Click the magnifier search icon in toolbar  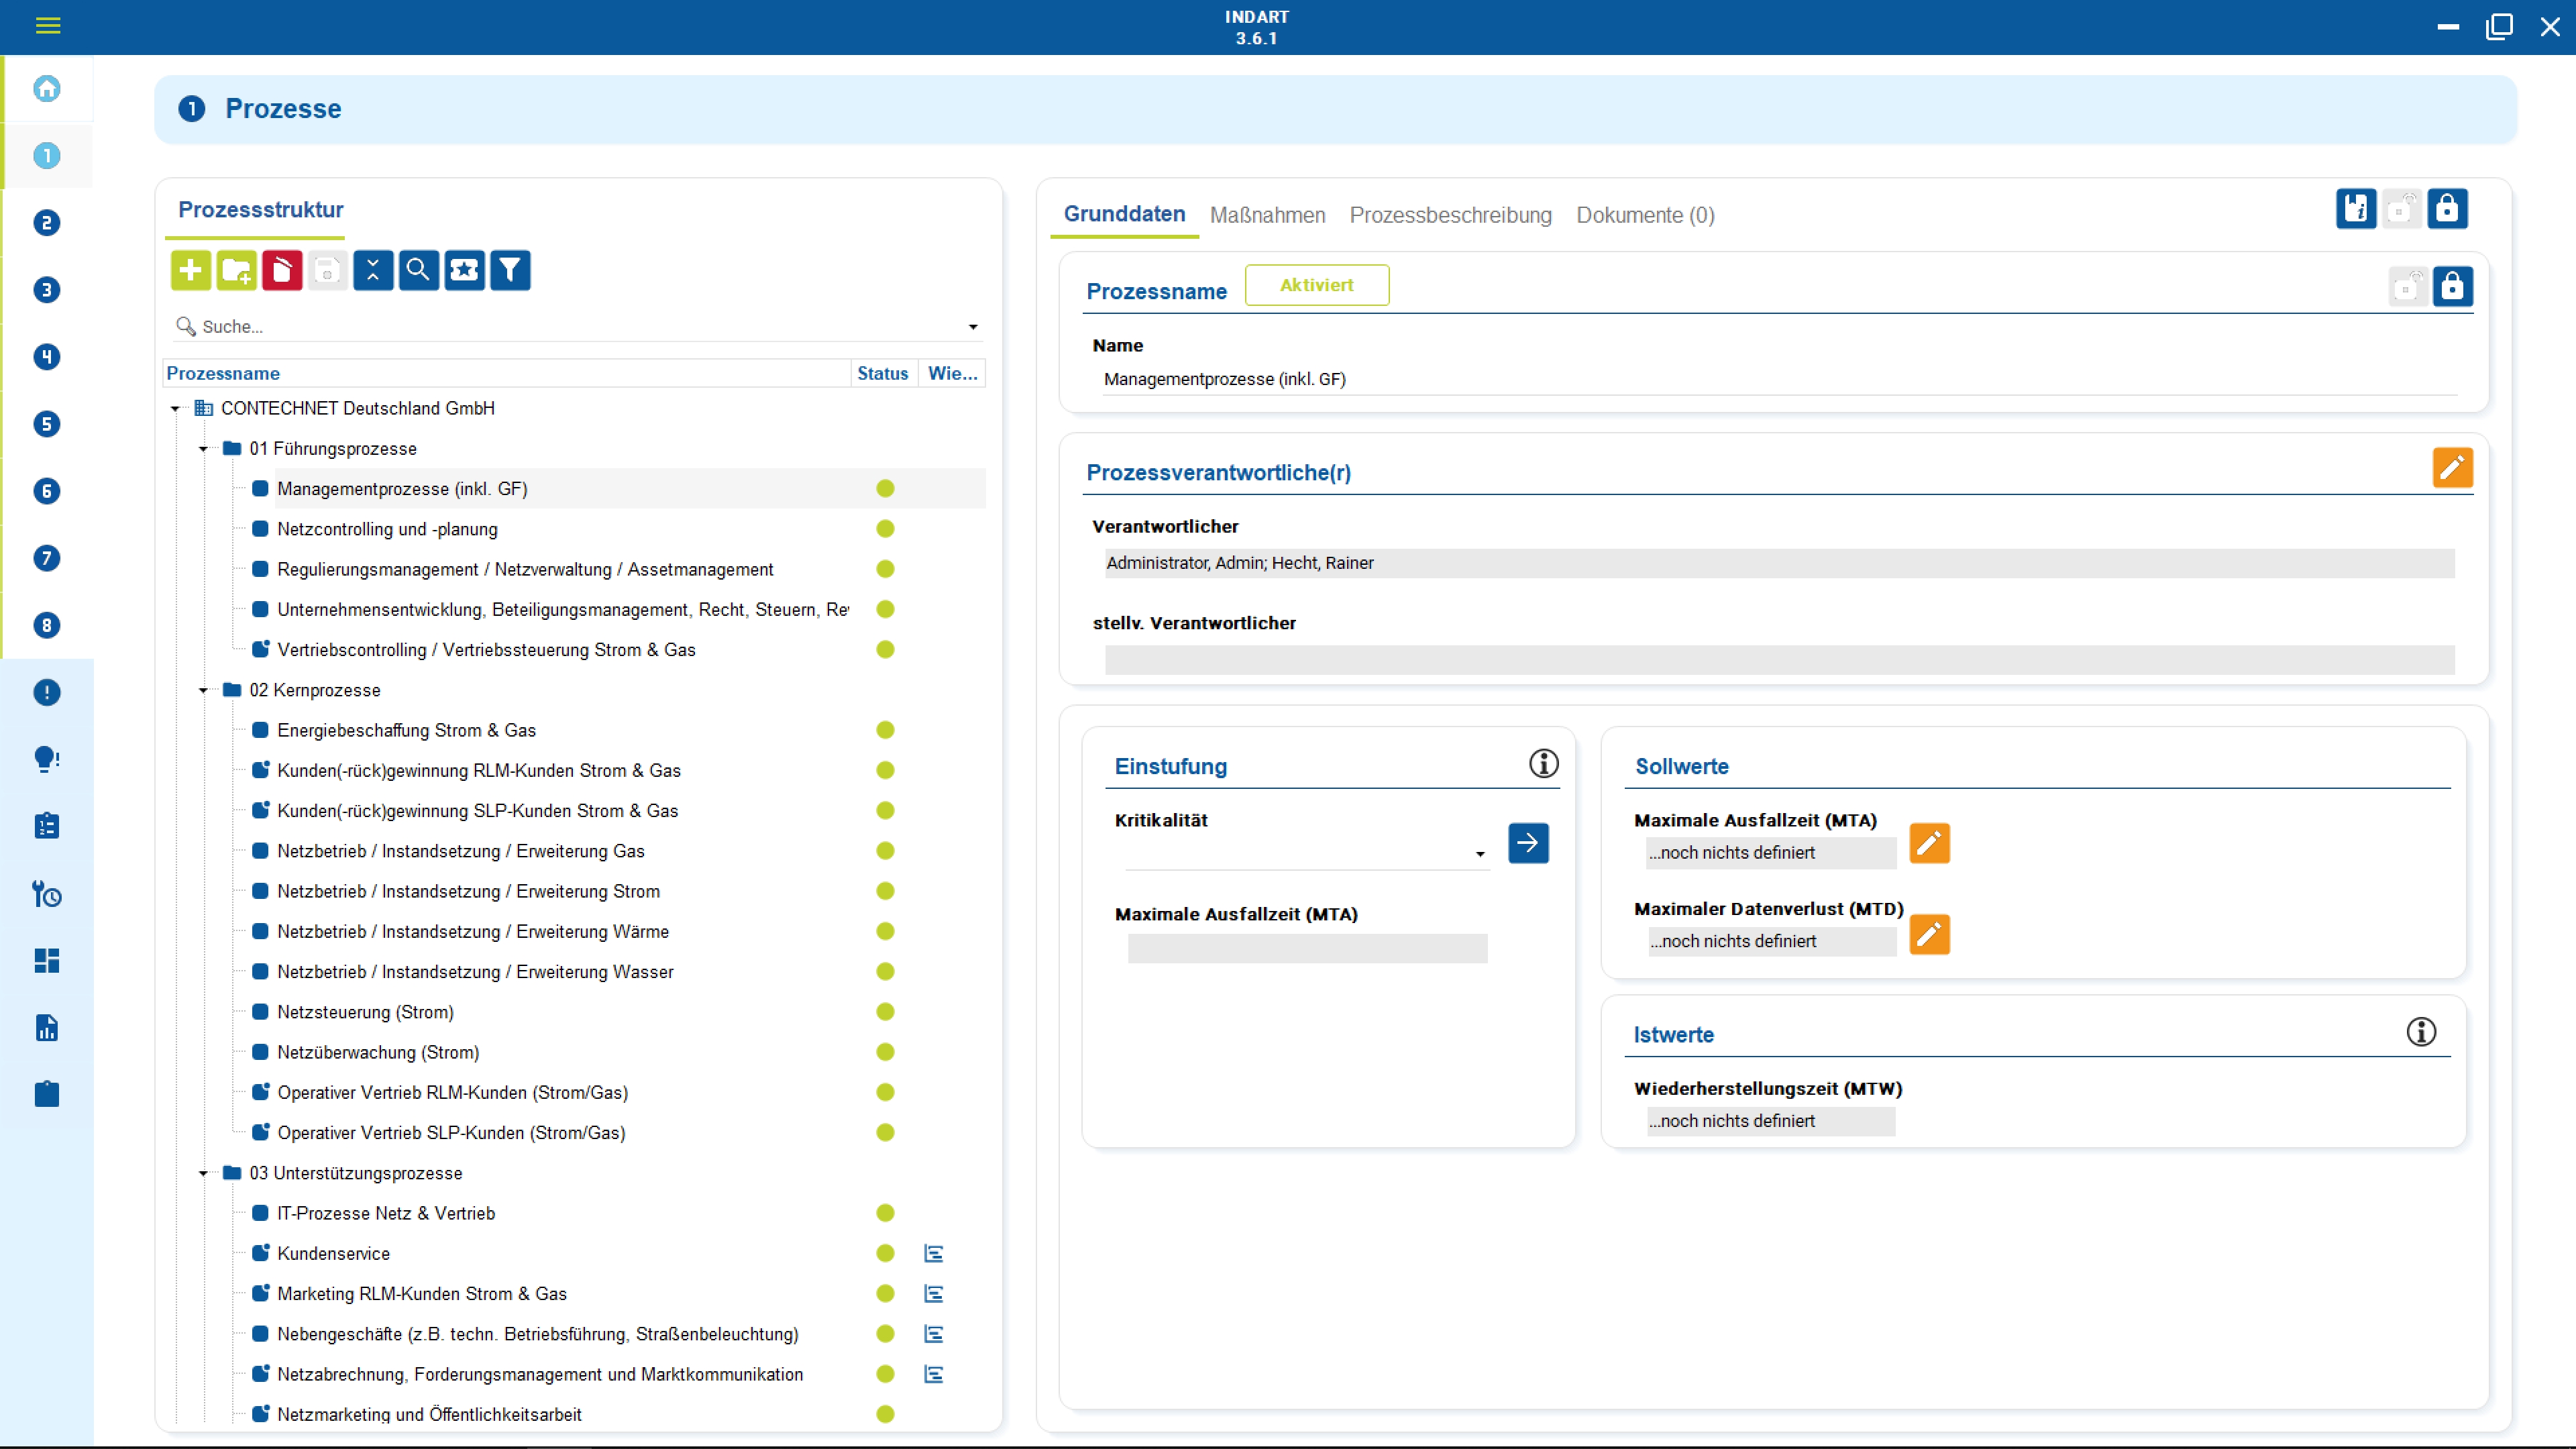418,270
